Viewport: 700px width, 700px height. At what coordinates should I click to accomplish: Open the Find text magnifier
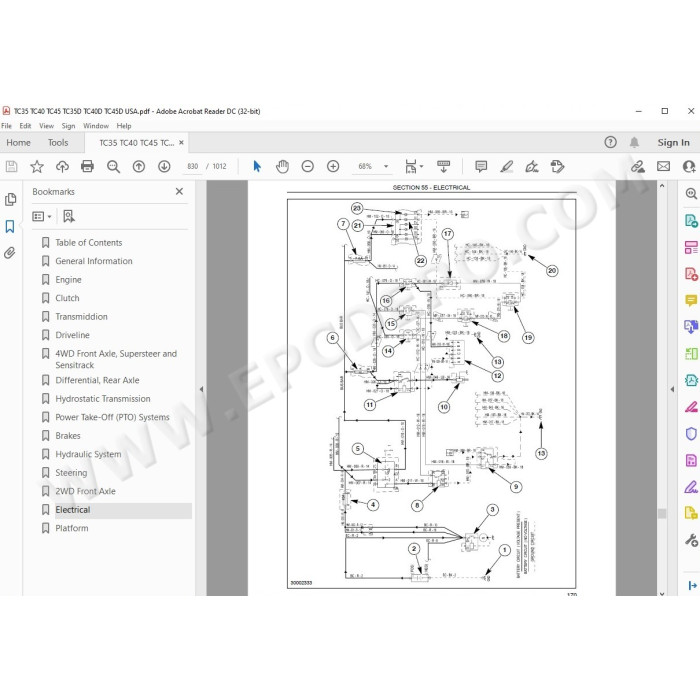[113, 167]
